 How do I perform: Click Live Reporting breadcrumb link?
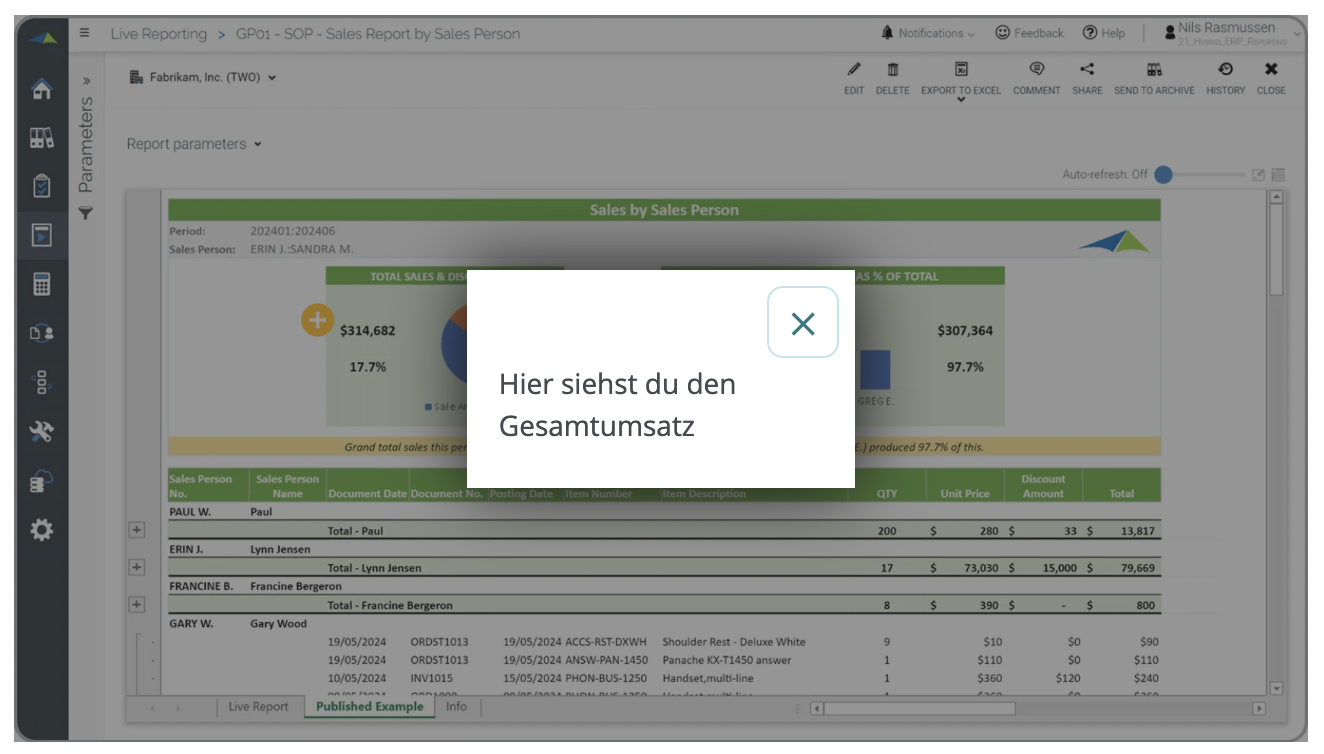[x=158, y=34]
